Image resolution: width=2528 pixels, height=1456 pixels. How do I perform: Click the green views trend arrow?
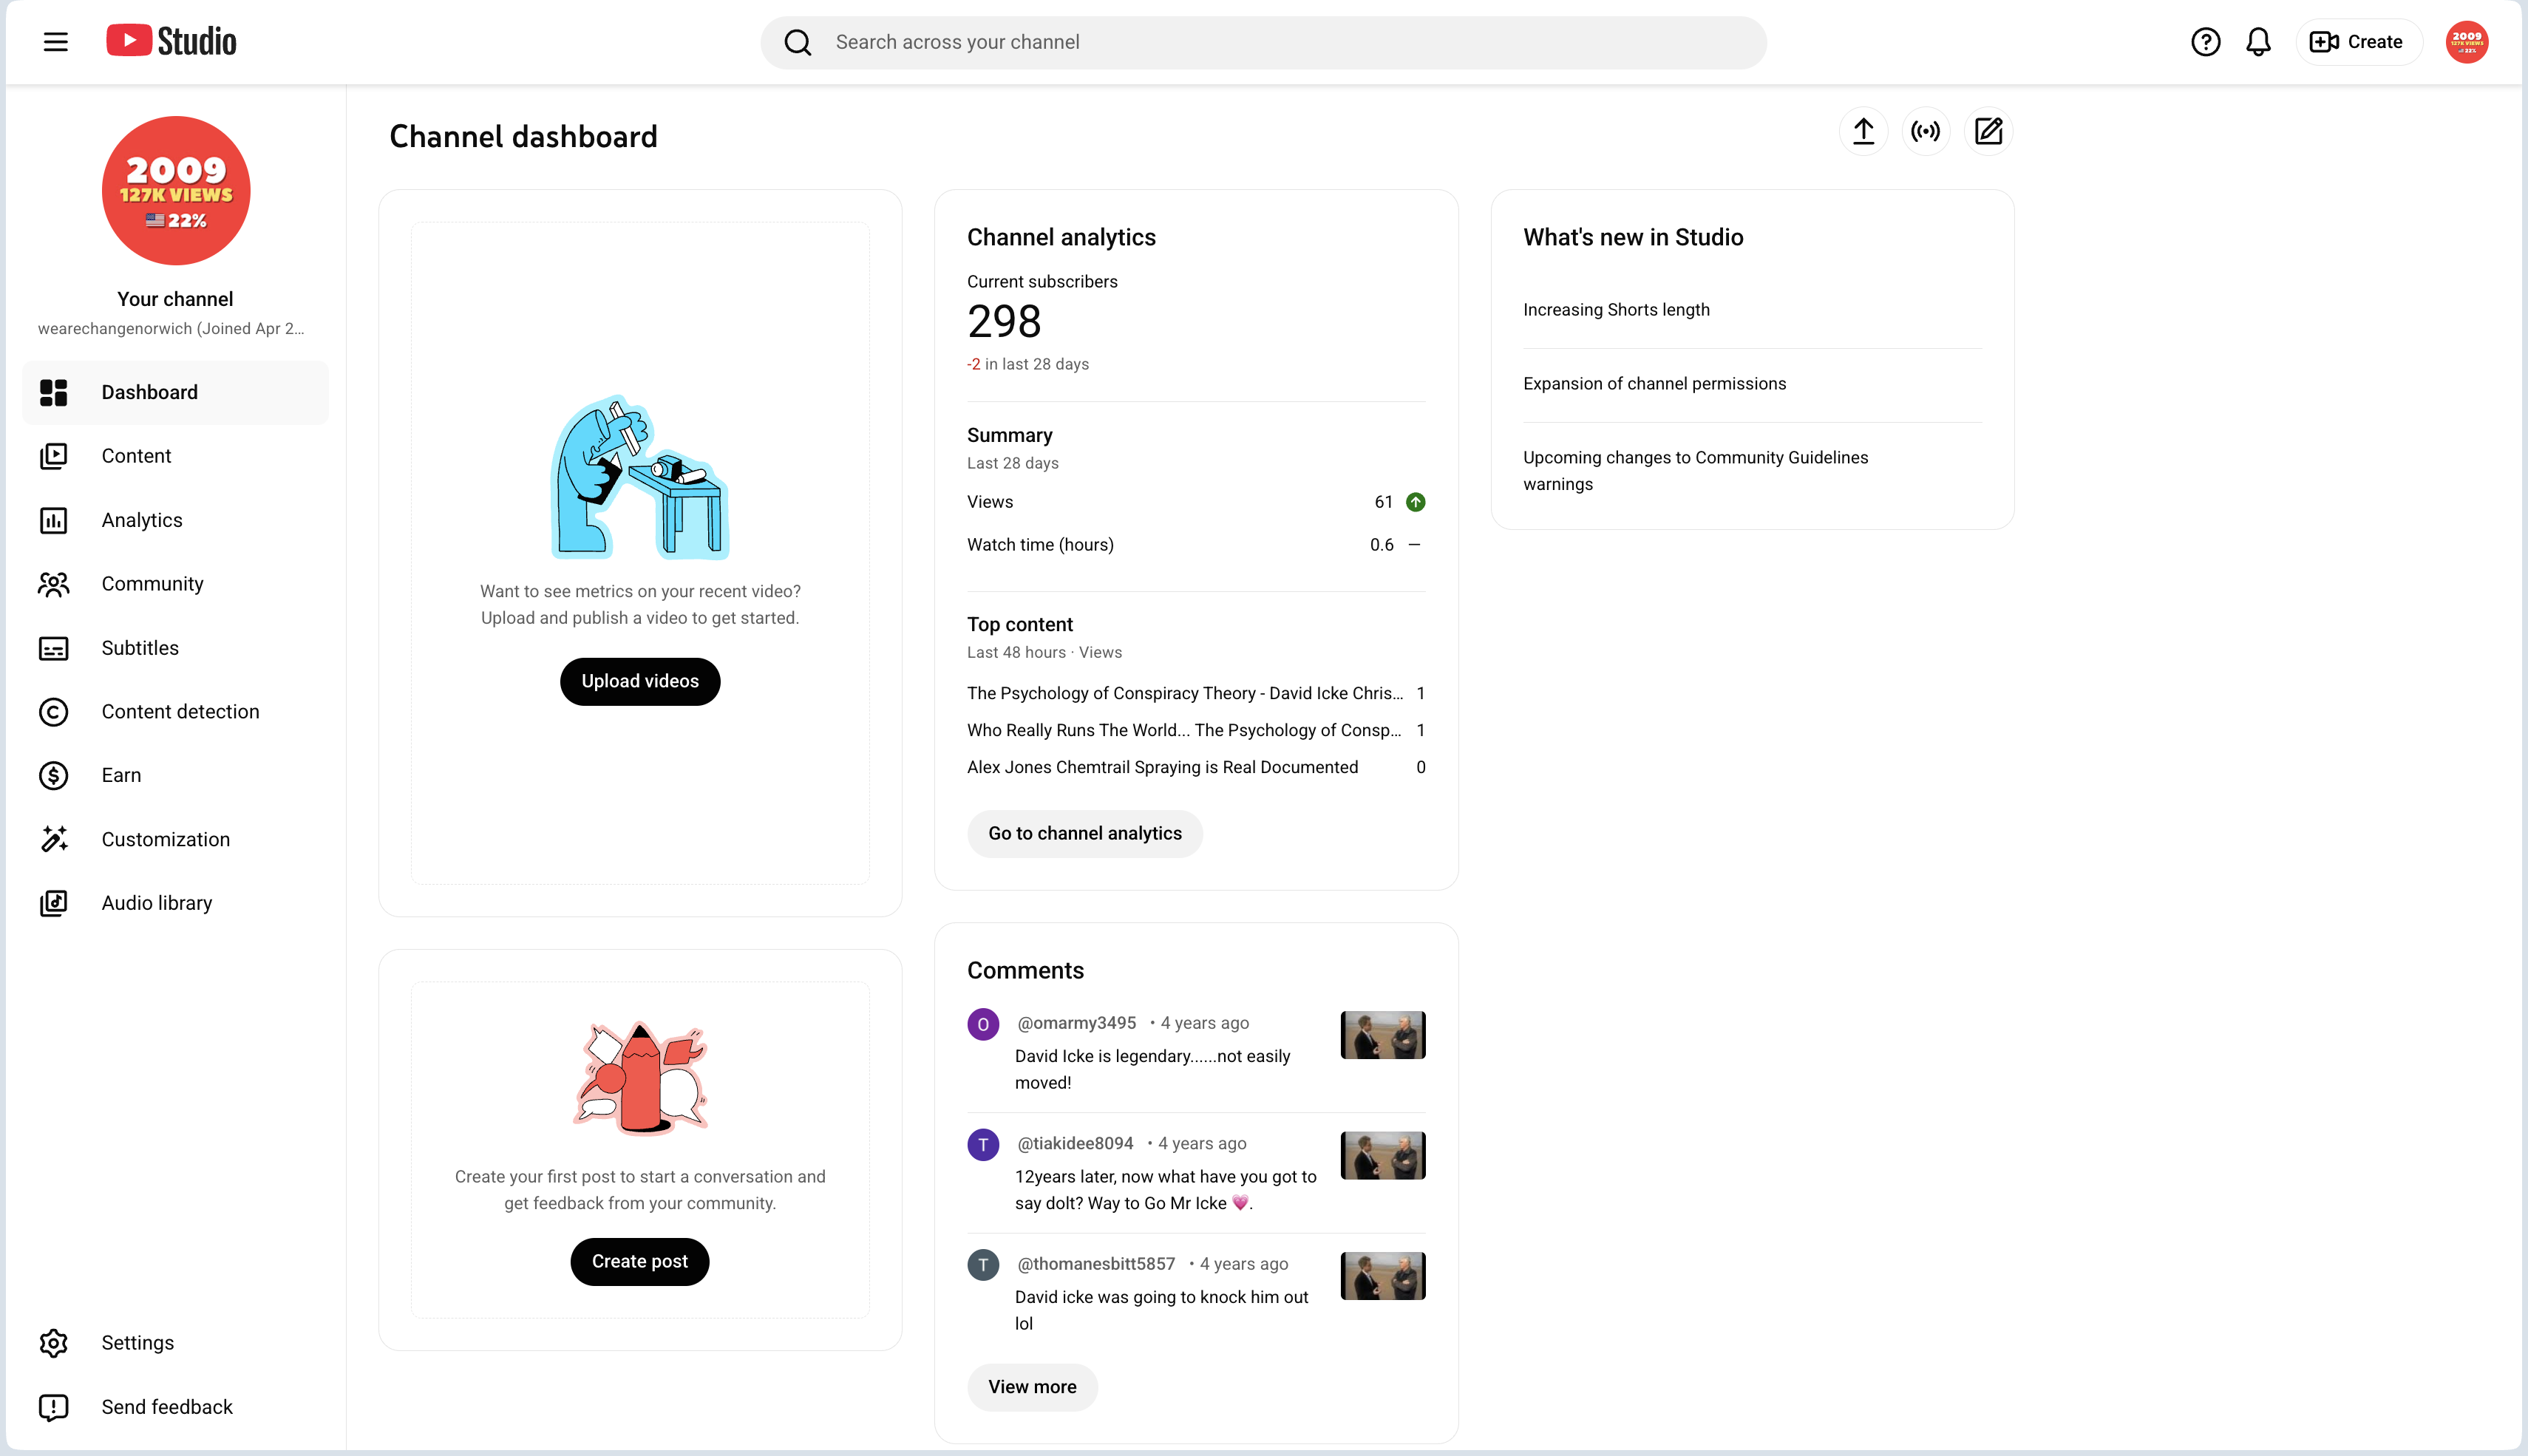[x=1415, y=502]
